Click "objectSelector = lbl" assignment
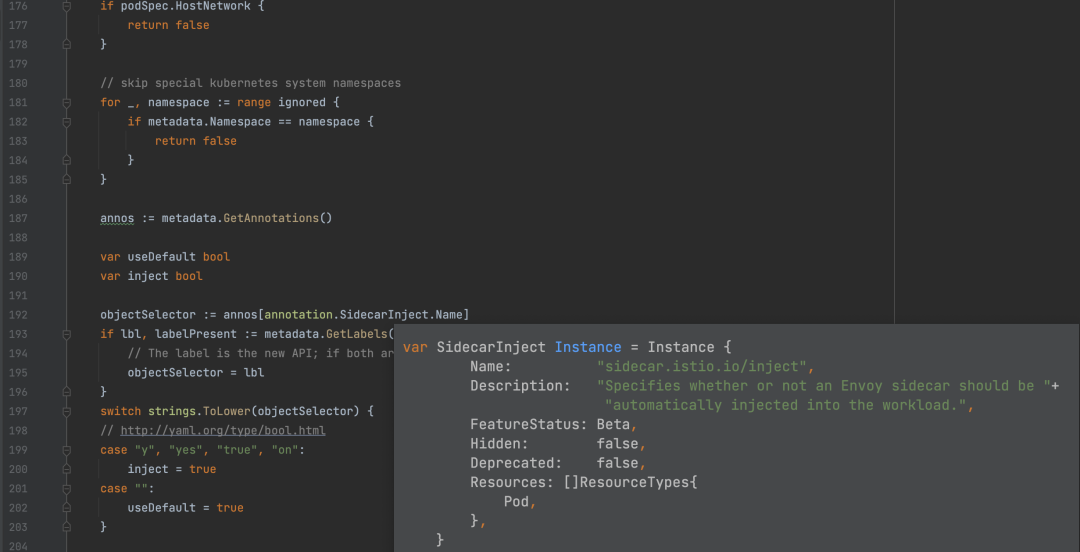The height and width of the screenshot is (552, 1080). click(196, 373)
